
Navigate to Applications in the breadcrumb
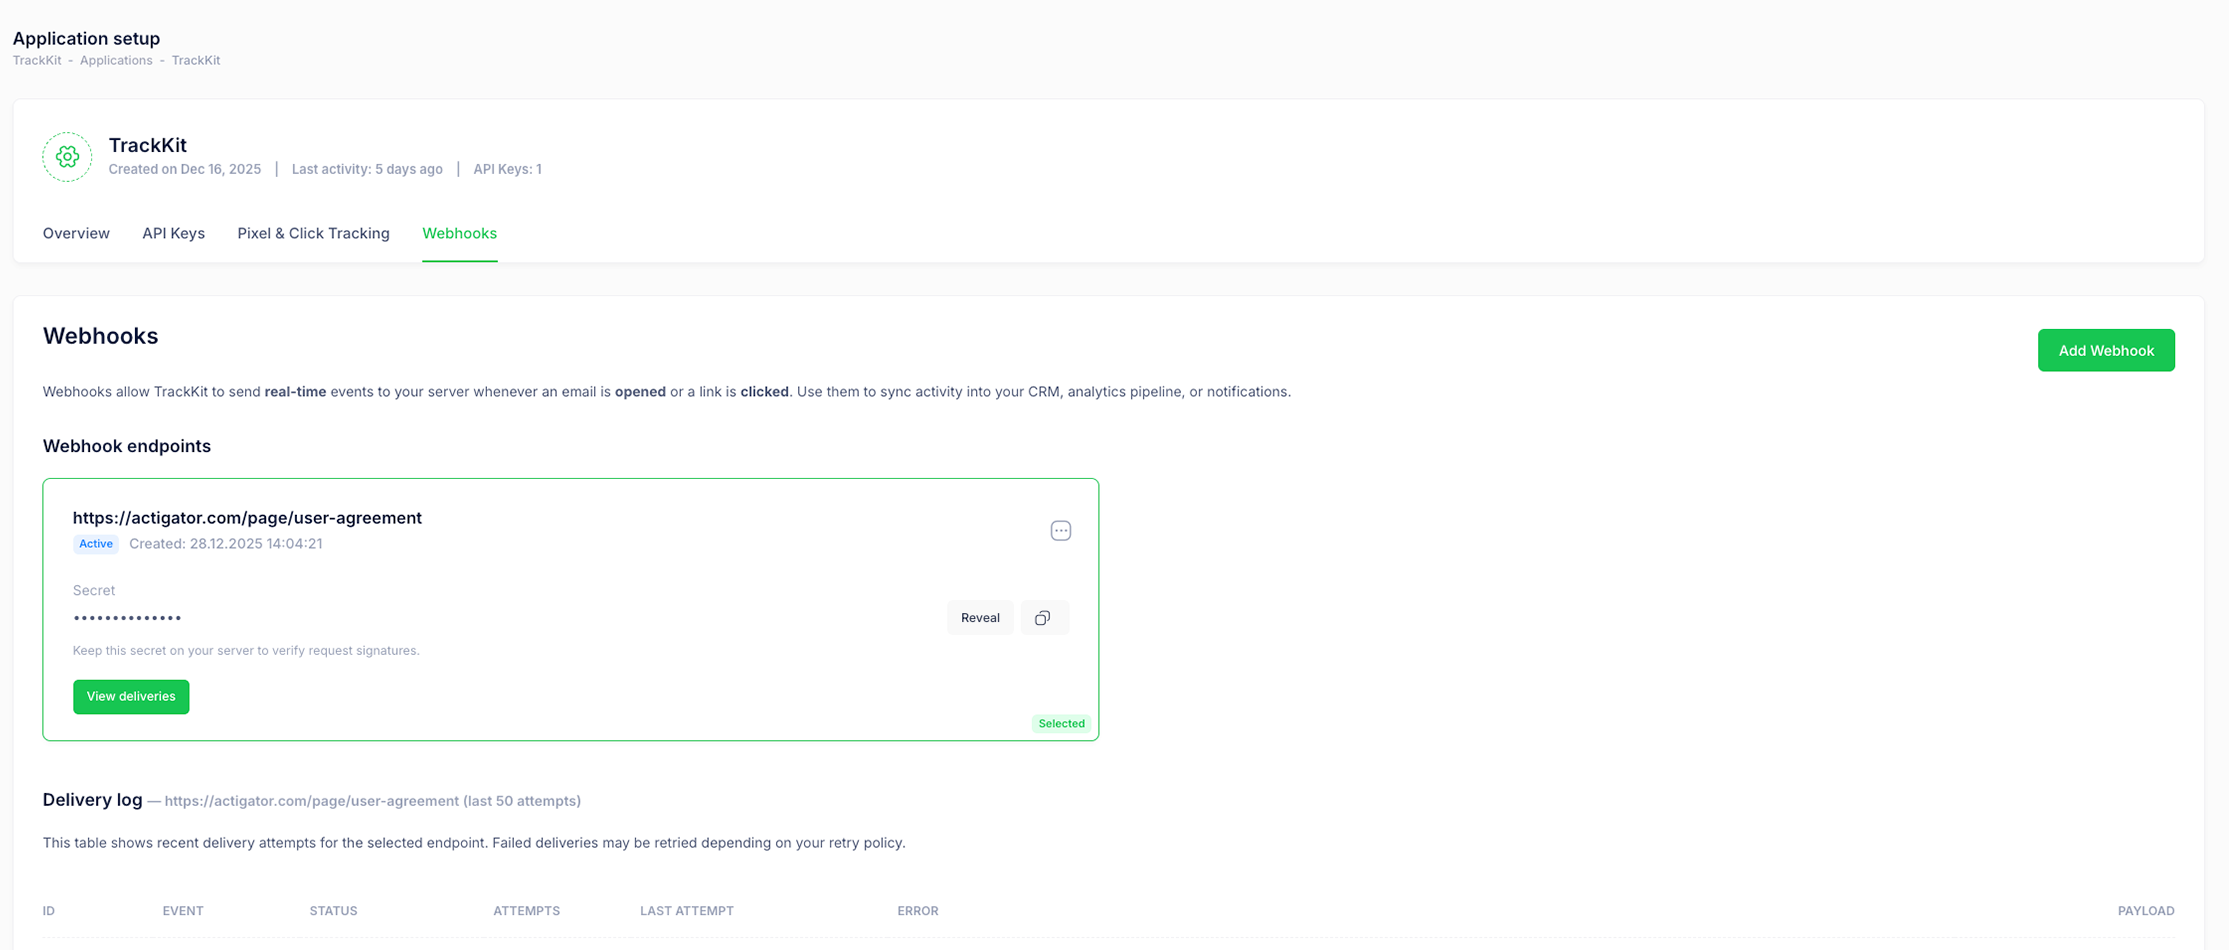tap(116, 60)
